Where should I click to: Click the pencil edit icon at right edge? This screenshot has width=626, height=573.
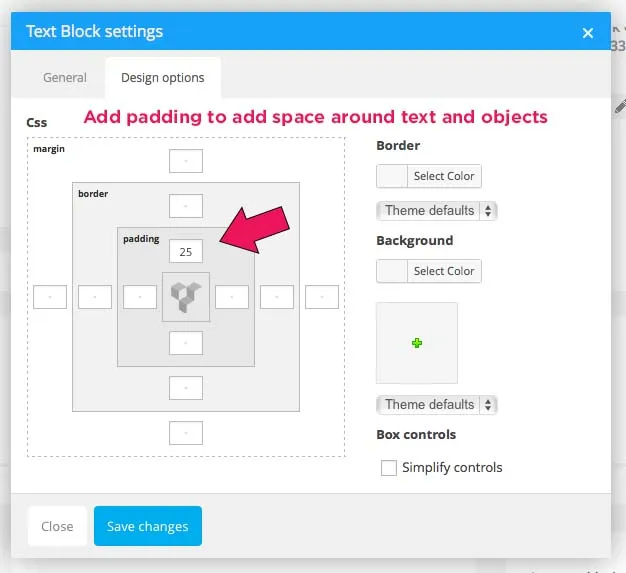click(620, 104)
